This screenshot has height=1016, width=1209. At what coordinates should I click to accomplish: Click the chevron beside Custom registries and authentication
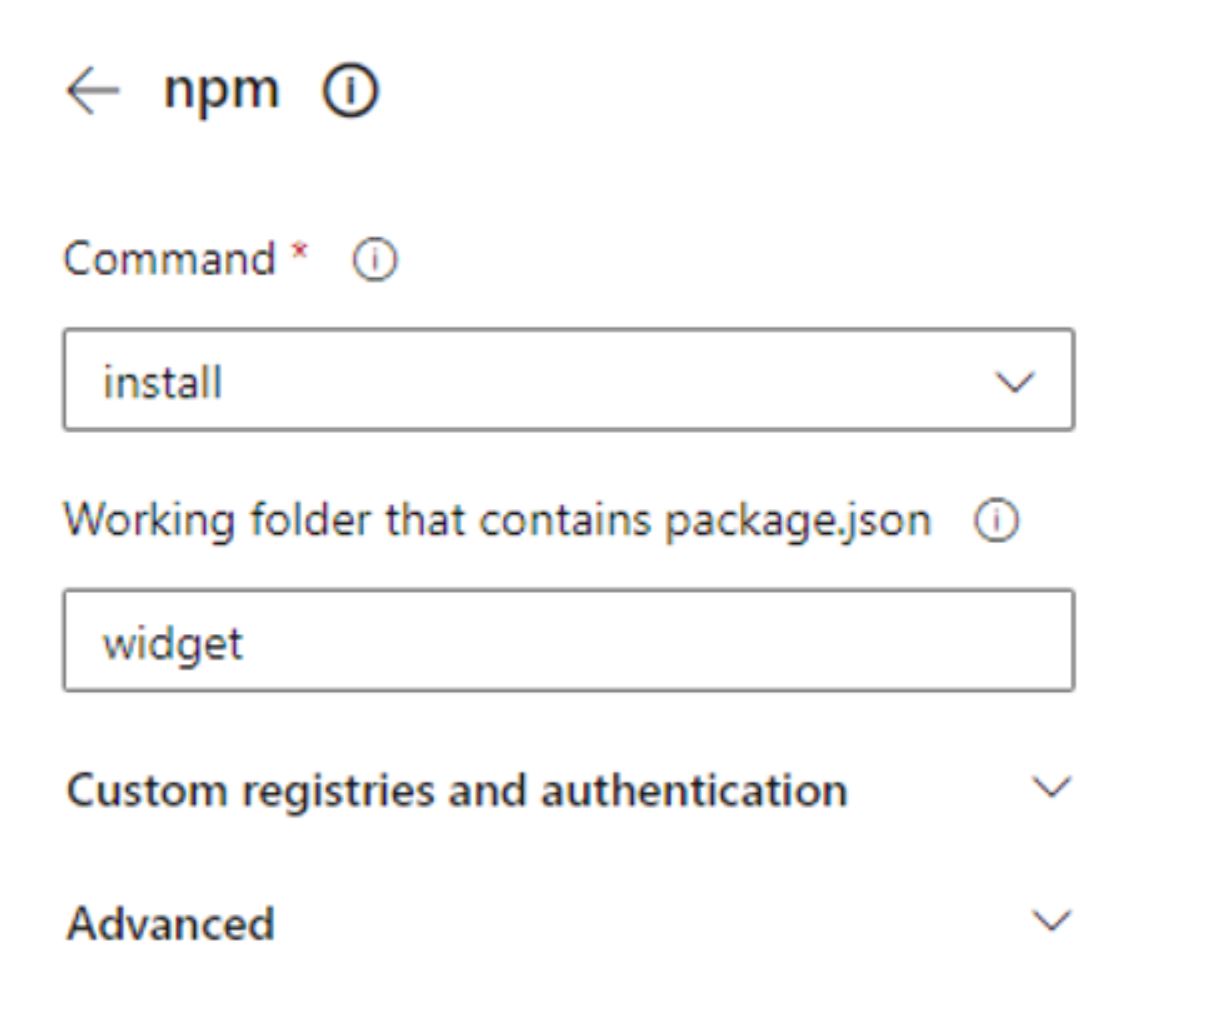(x=1052, y=788)
